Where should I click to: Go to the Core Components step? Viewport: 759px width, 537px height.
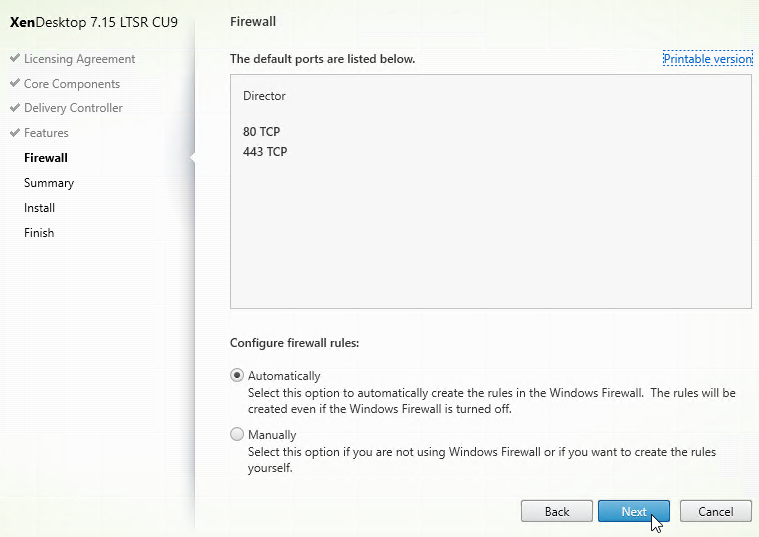point(72,84)
